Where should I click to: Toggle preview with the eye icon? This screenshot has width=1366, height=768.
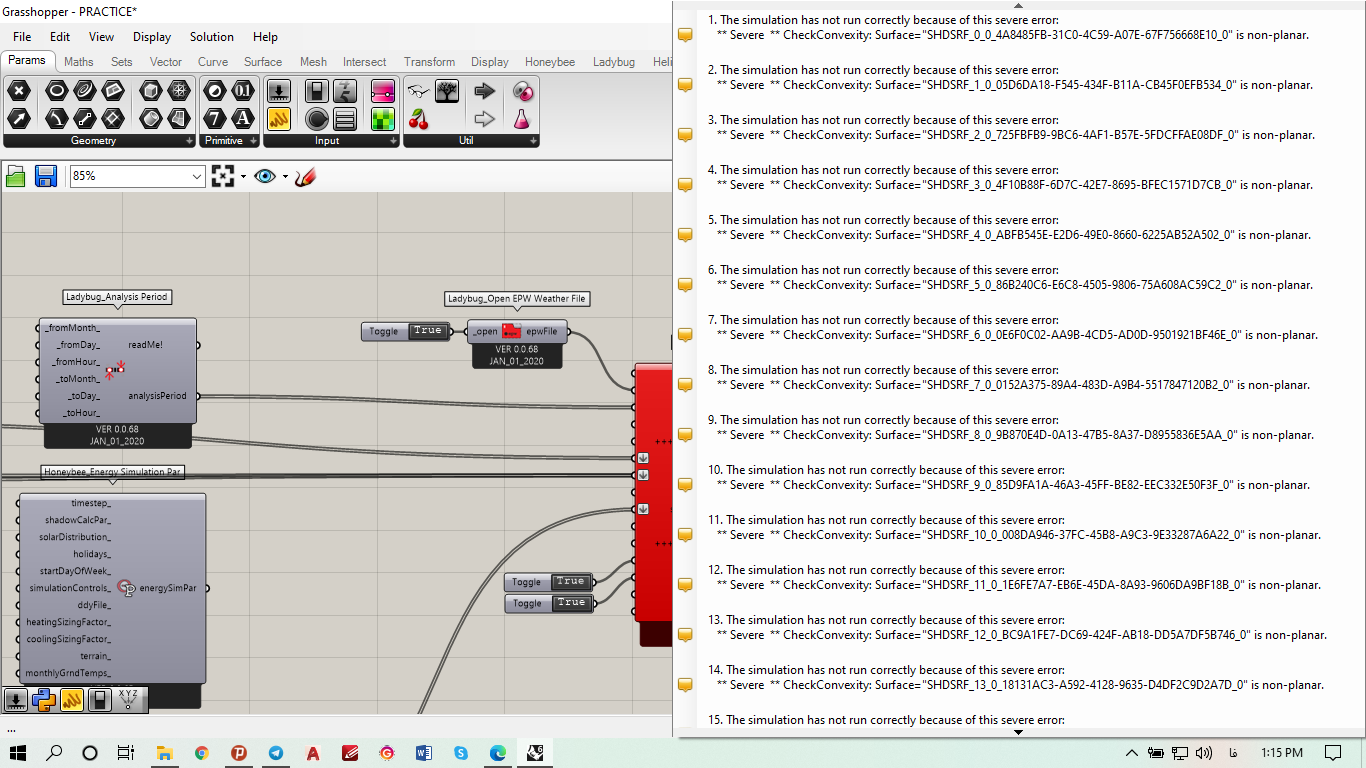pos(264,177)
